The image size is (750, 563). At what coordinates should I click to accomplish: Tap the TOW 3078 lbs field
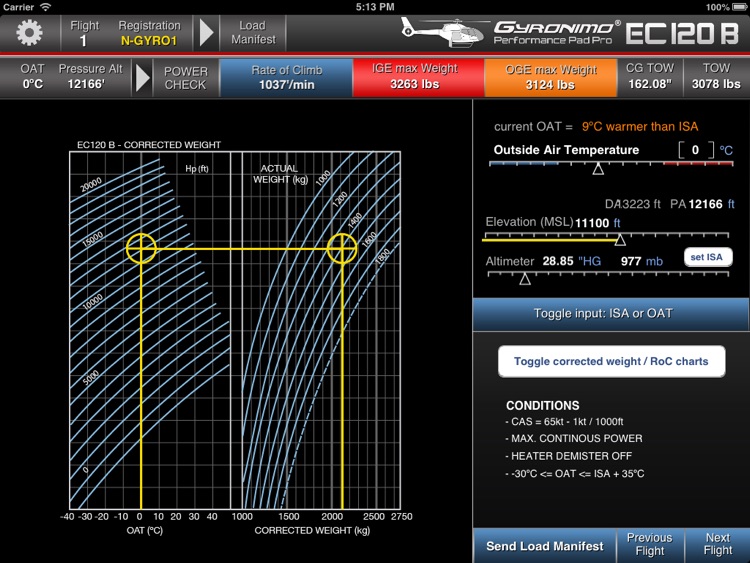716,77
